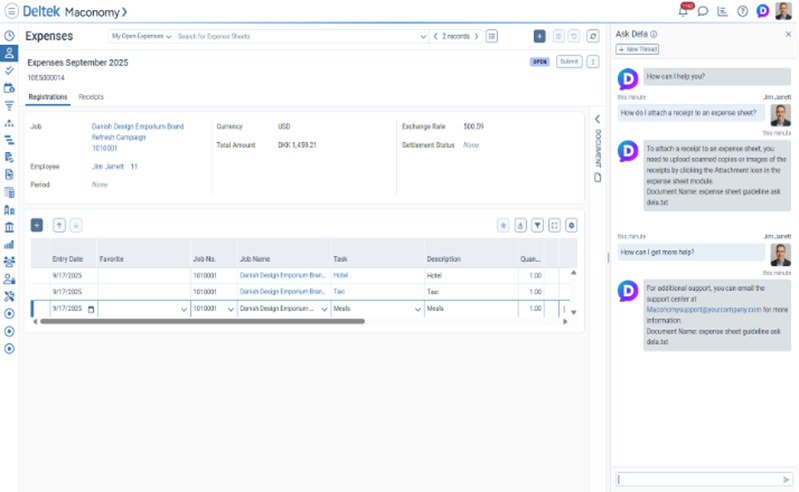
Task: Move the selected row up
Action: click(59, 225)
